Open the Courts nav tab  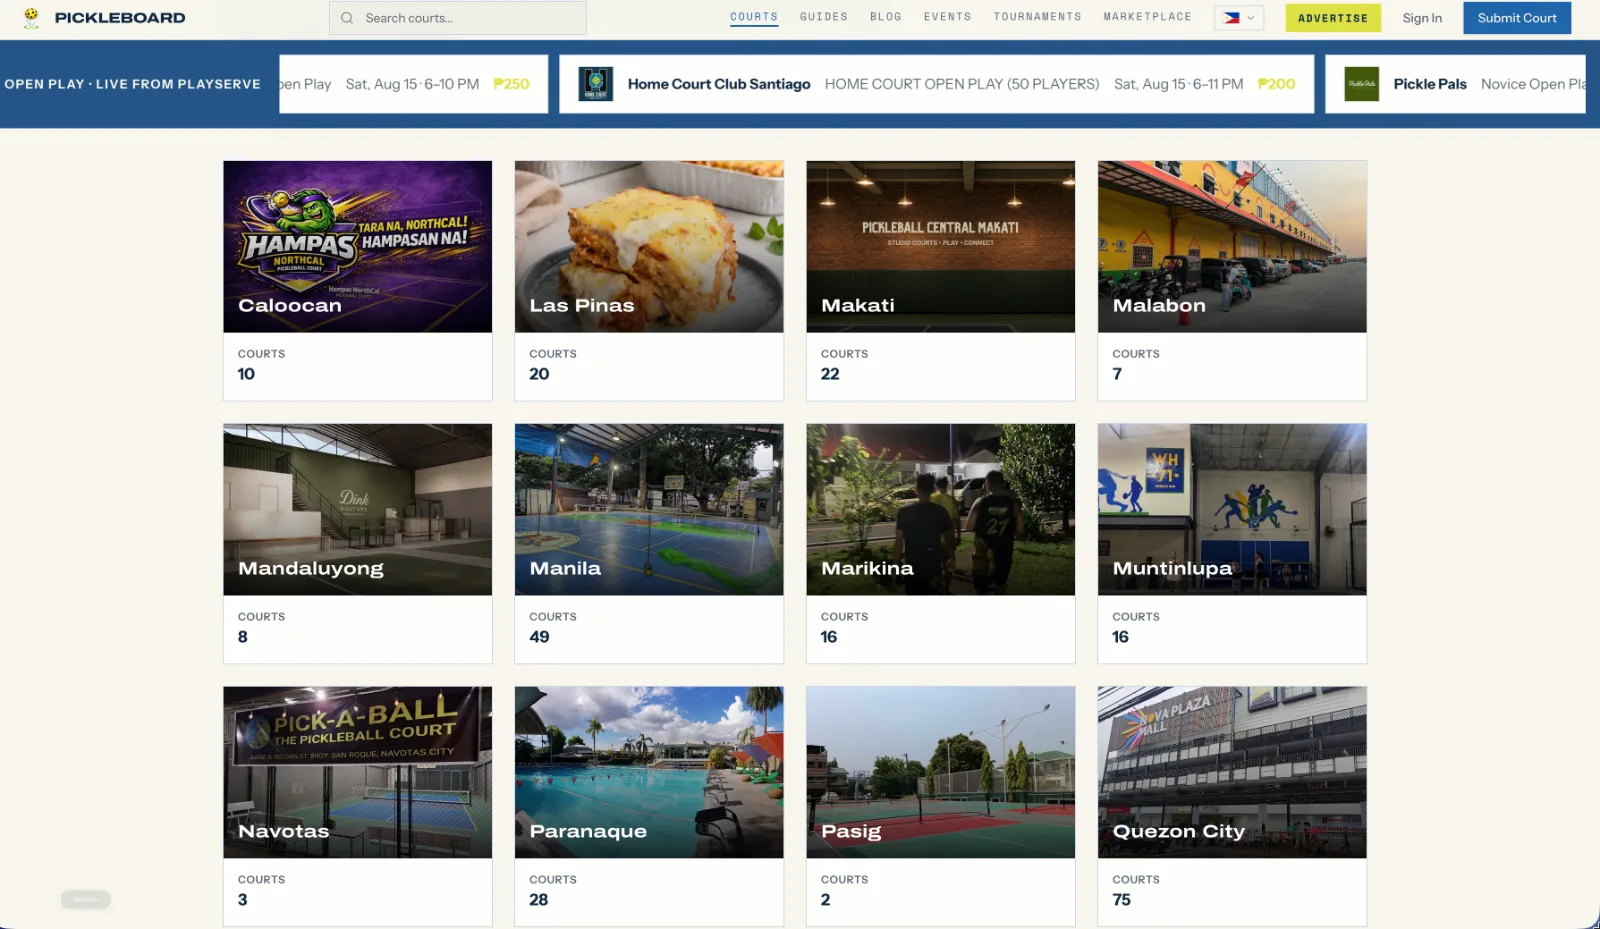click(x=754, y=17)
